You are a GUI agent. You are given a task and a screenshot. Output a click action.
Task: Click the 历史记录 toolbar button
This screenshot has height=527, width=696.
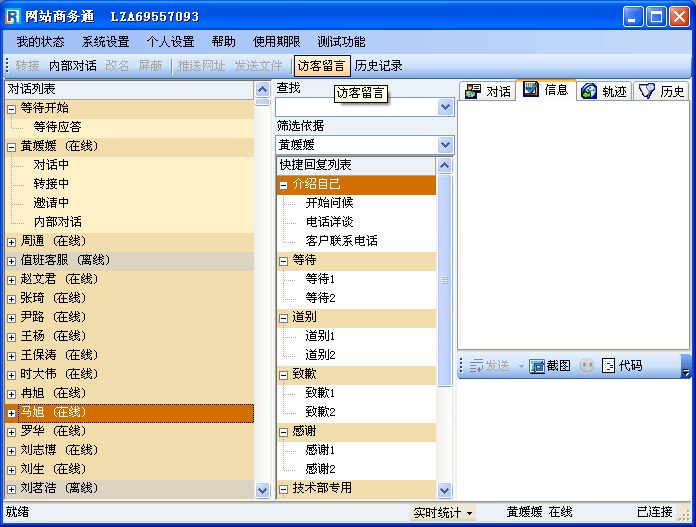[379, 66]
